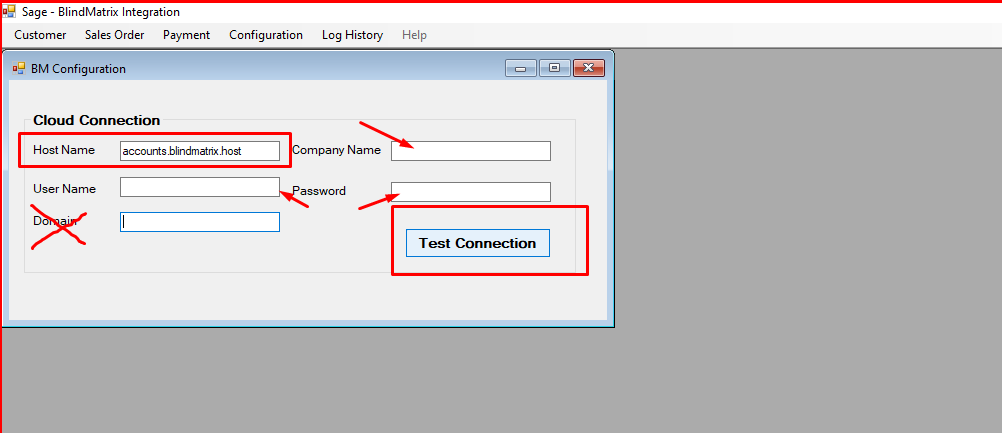Open the Payment menu
1002x433 pixels.
pos(186,35)
